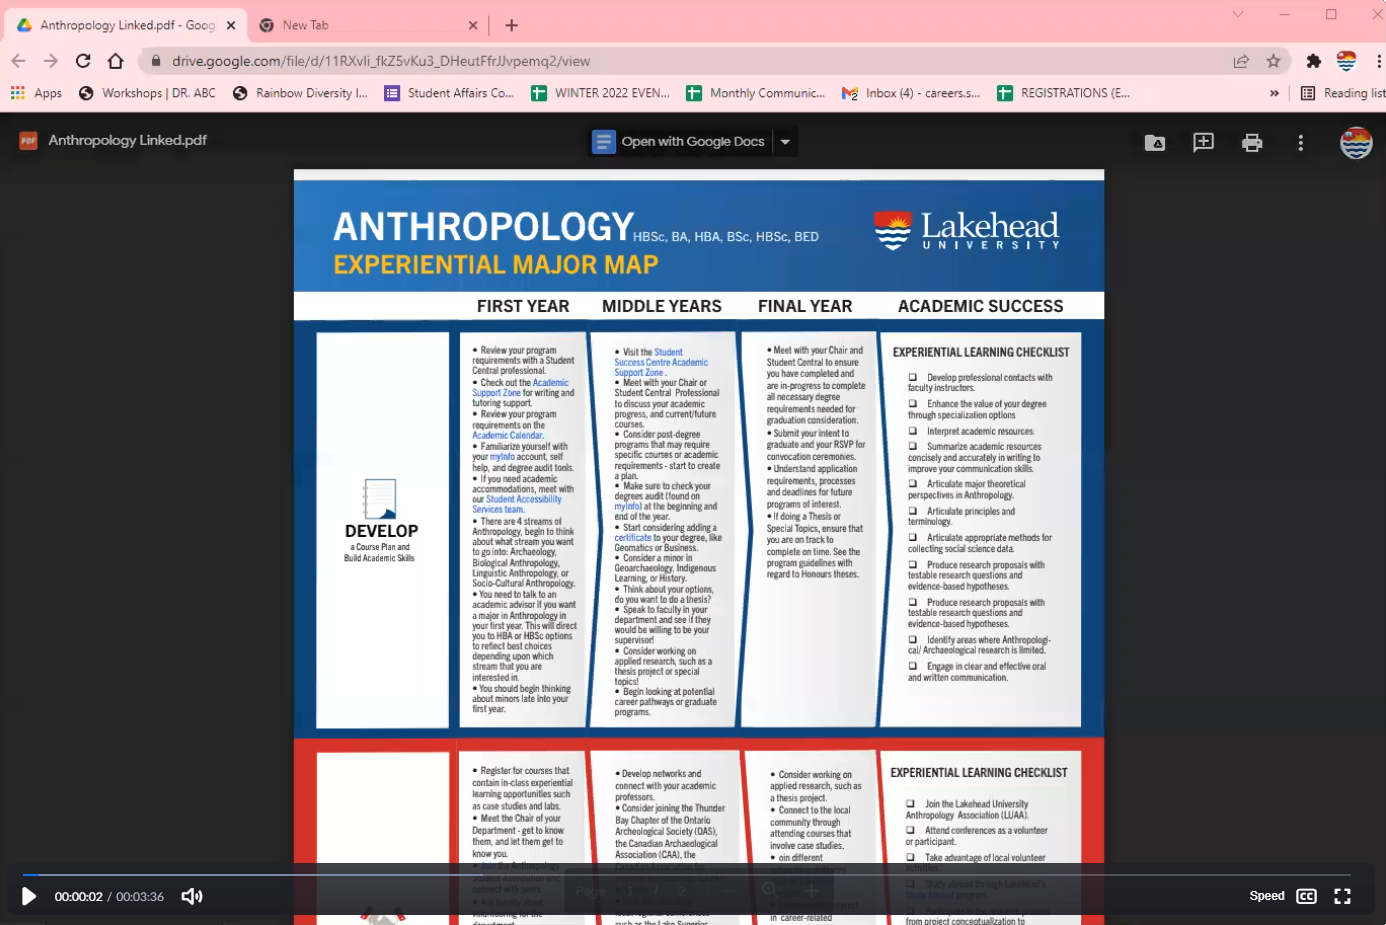
Task: Check 'Join the Lakehead University Anthropology Association' box
Action: pos(910,804)
